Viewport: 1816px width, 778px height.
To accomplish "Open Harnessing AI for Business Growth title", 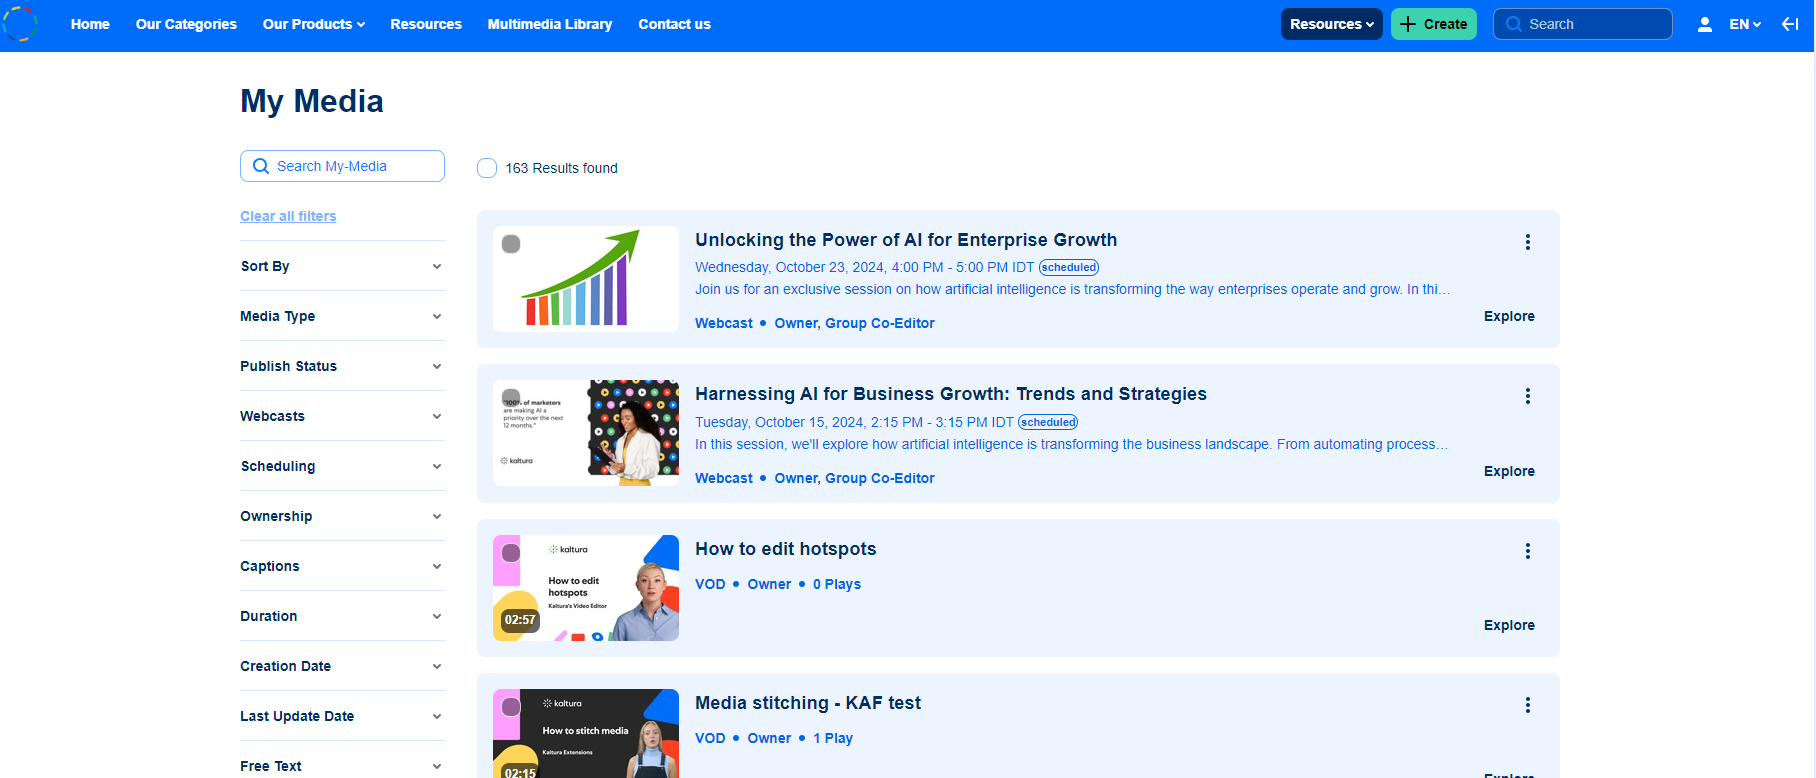I will (x=951, y=394).
